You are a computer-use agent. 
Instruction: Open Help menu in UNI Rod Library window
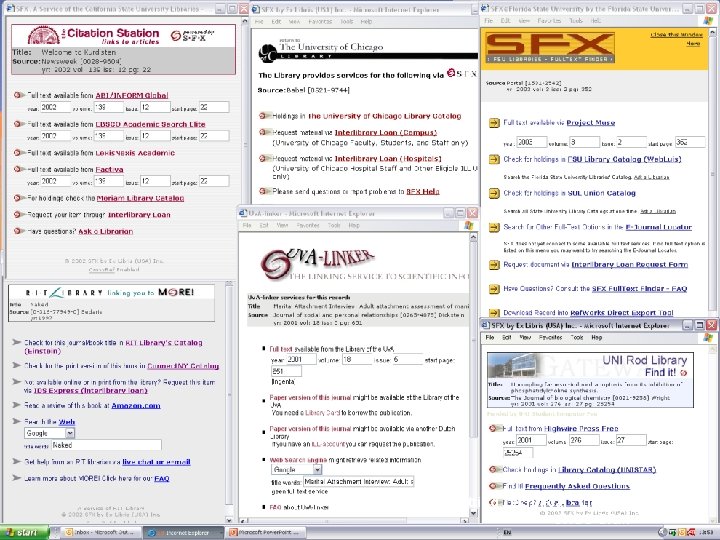coord(597,338)
